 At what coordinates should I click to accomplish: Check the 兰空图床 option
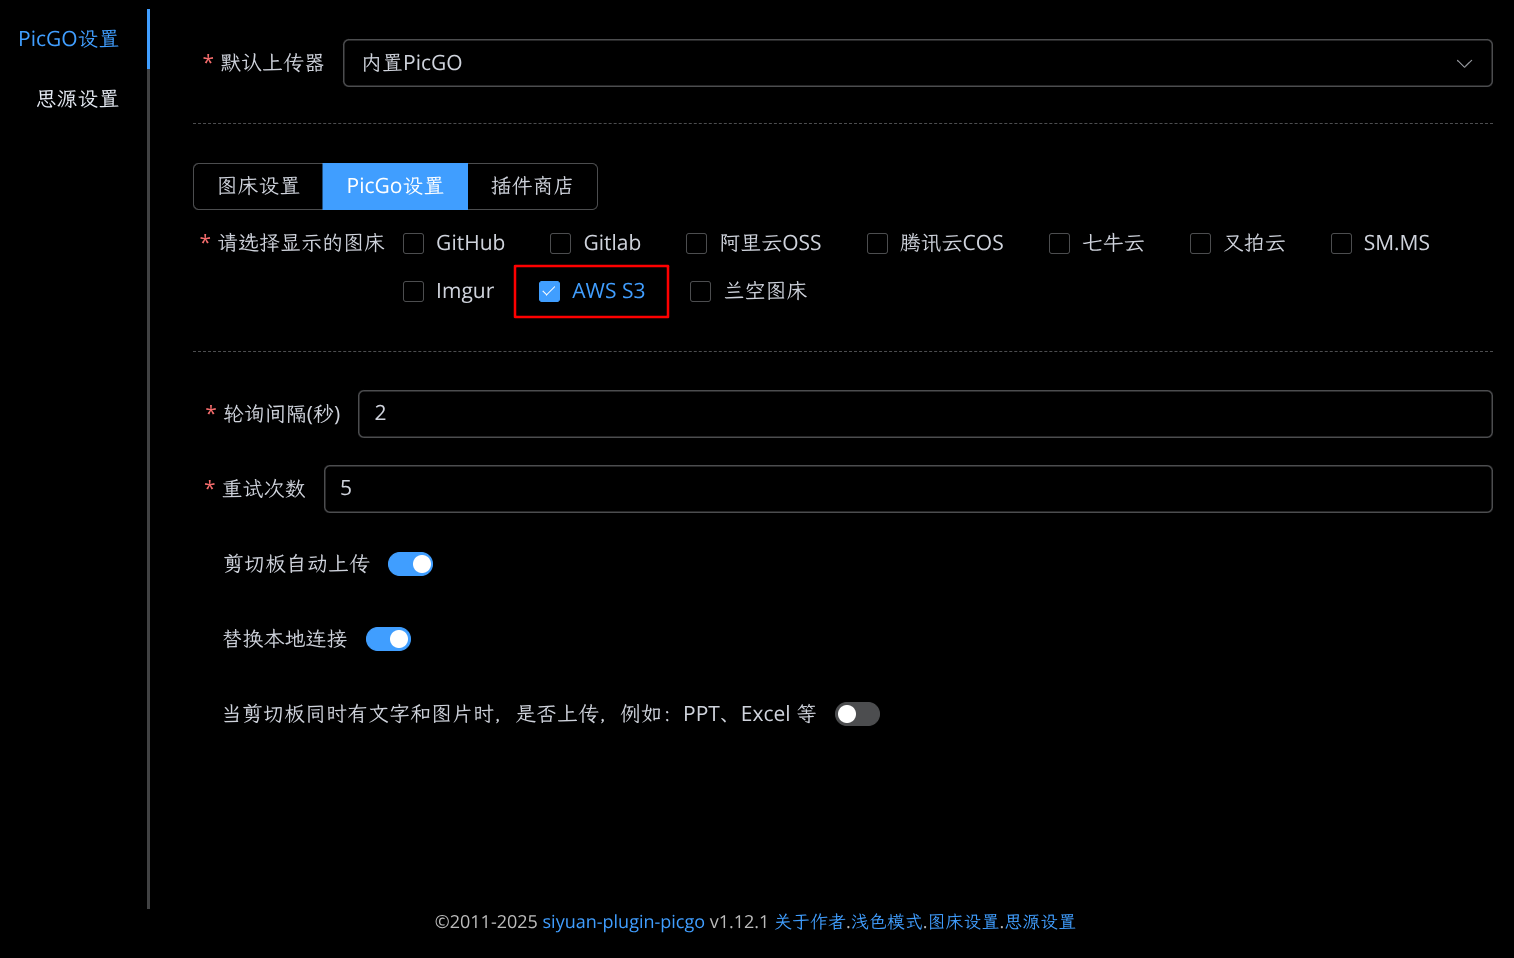701,291
